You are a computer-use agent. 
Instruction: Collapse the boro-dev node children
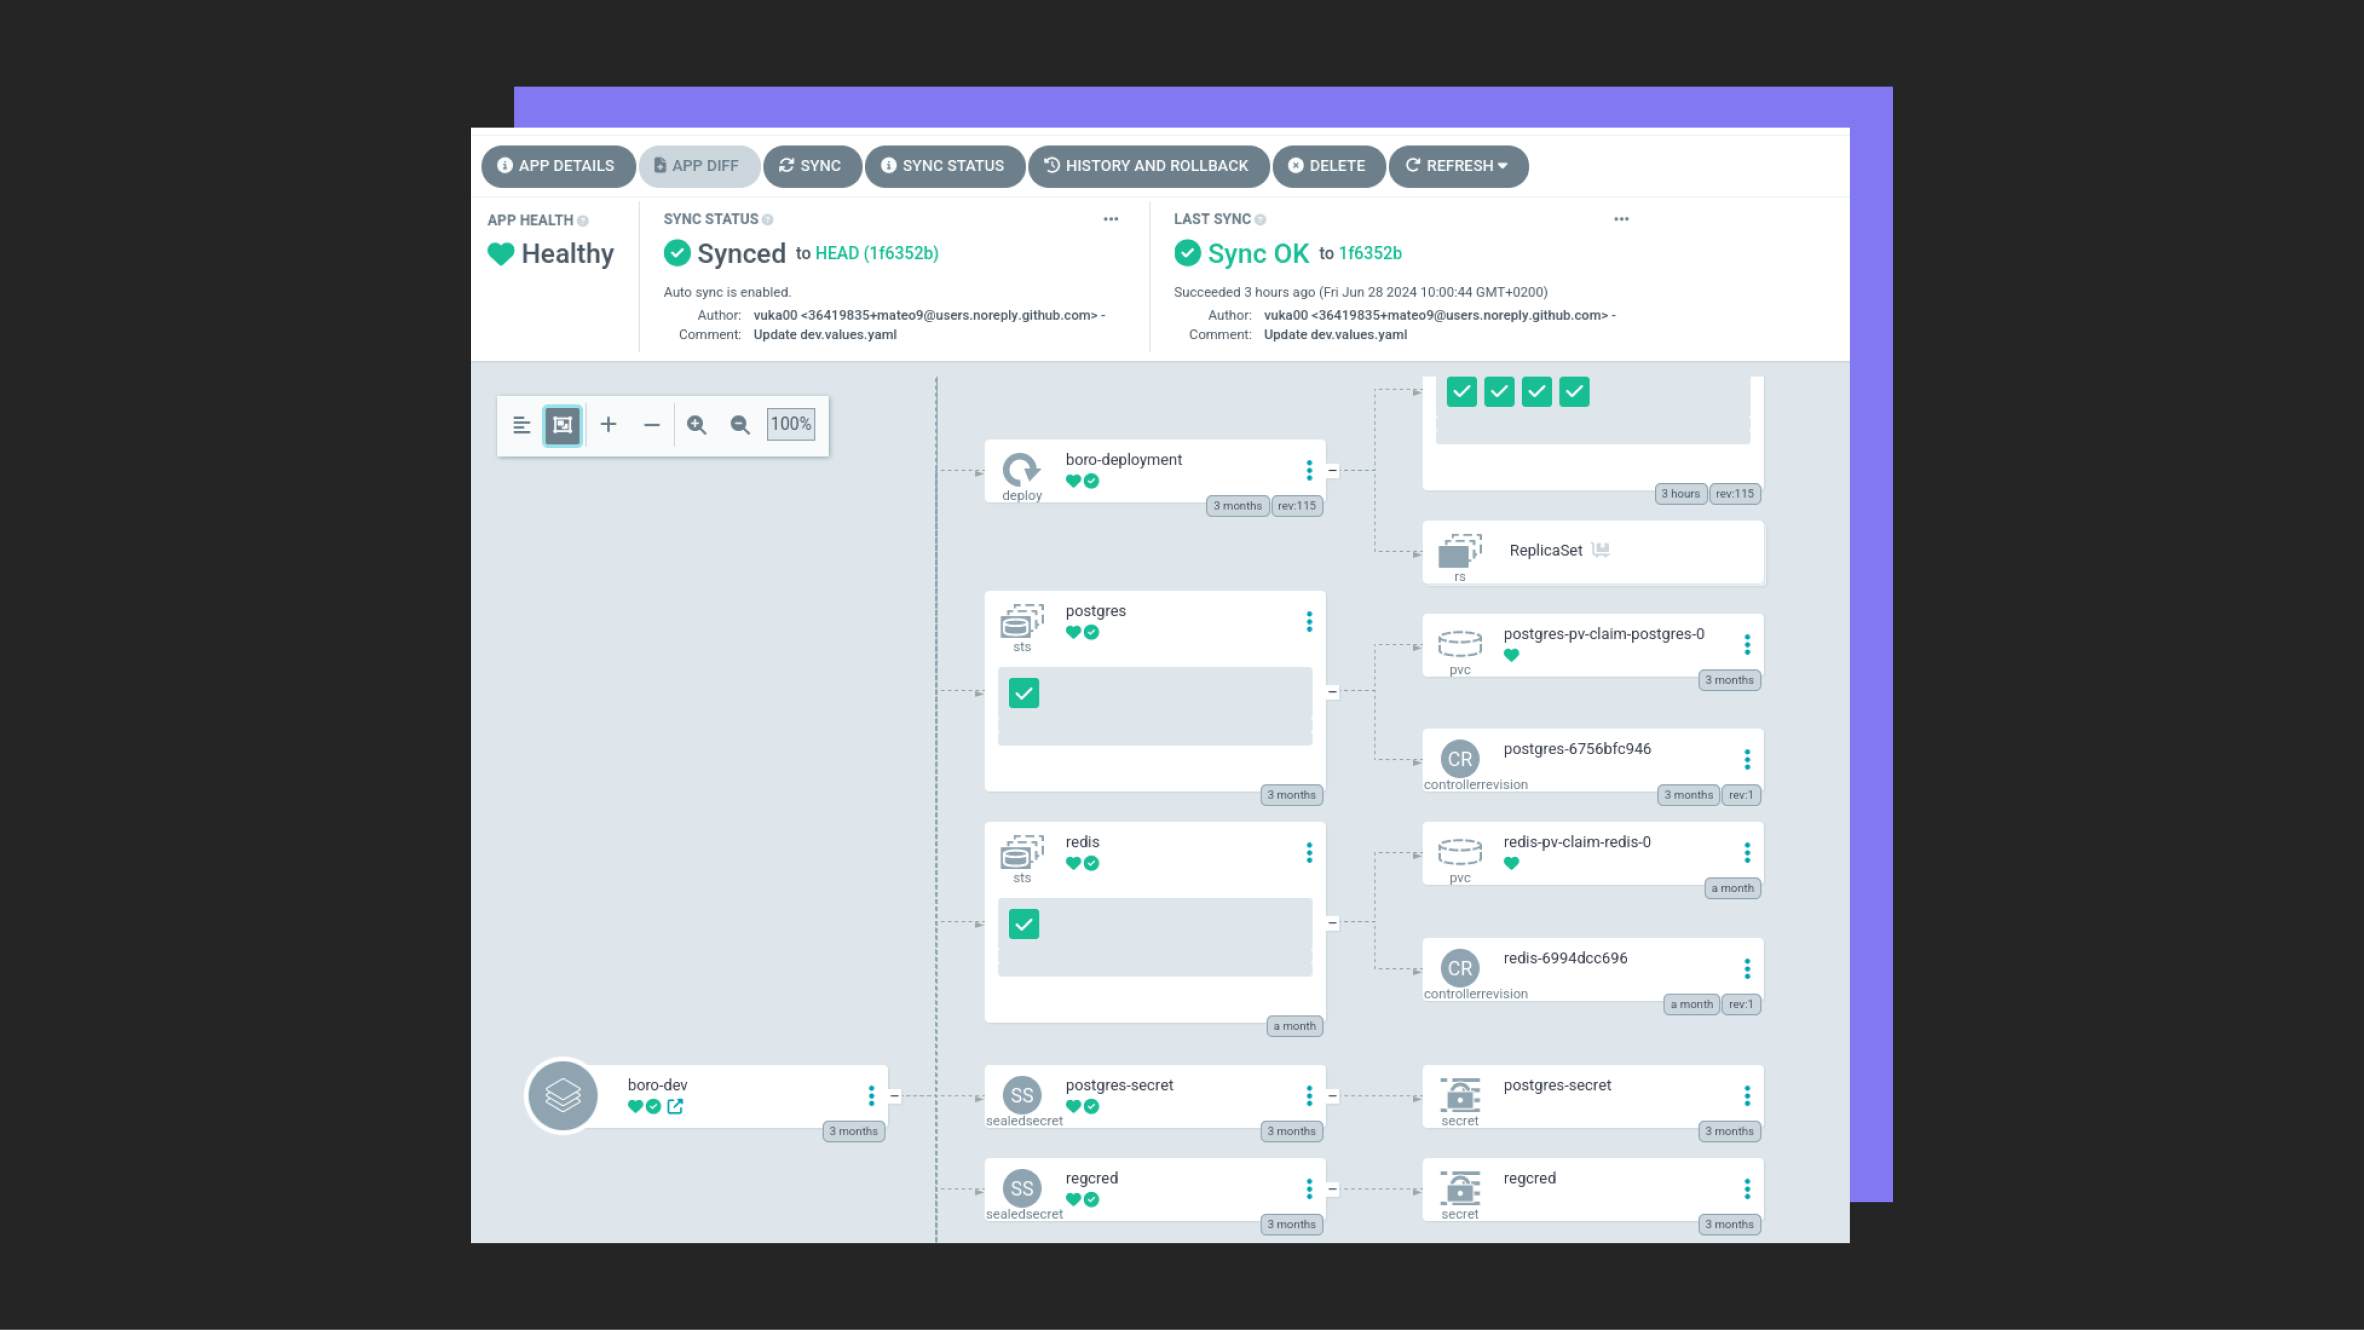tap(894, 1096)
